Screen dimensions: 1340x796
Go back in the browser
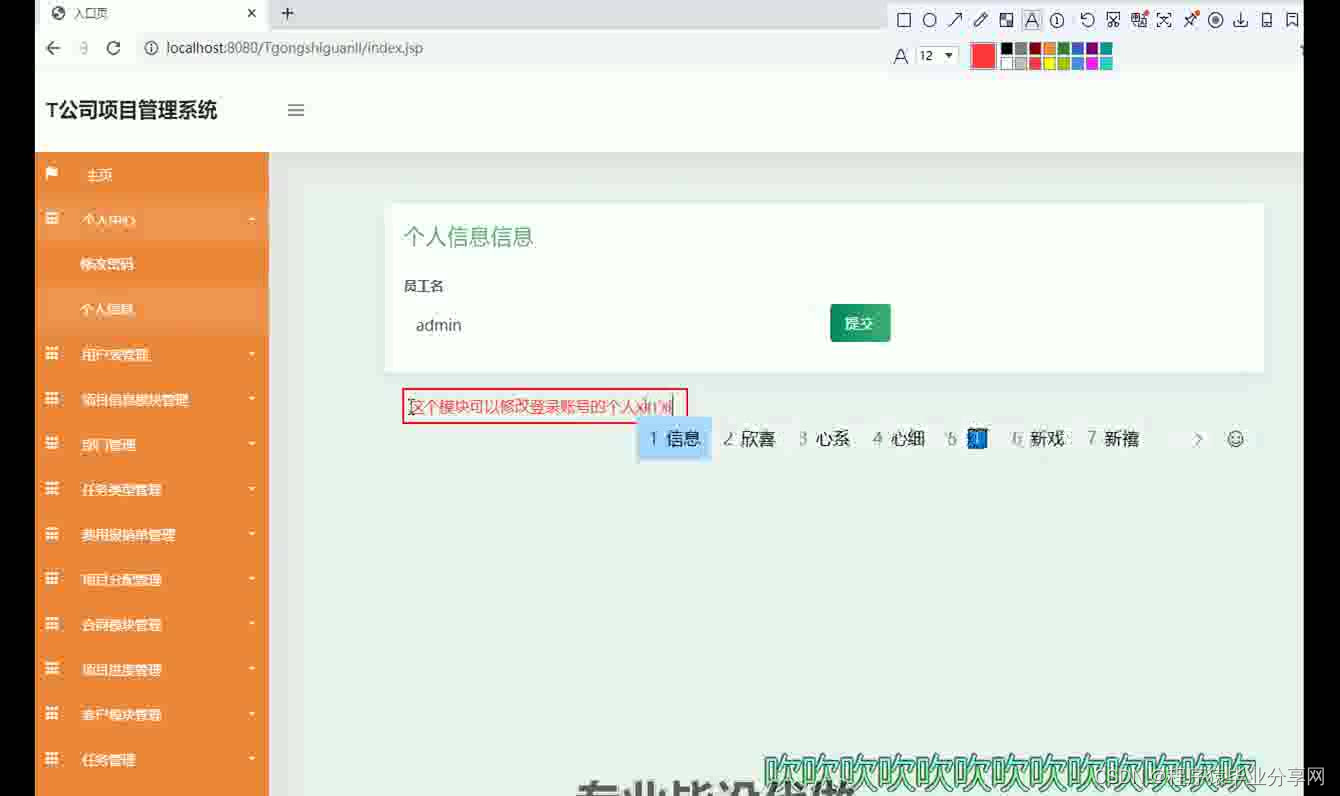click(54, 48)
